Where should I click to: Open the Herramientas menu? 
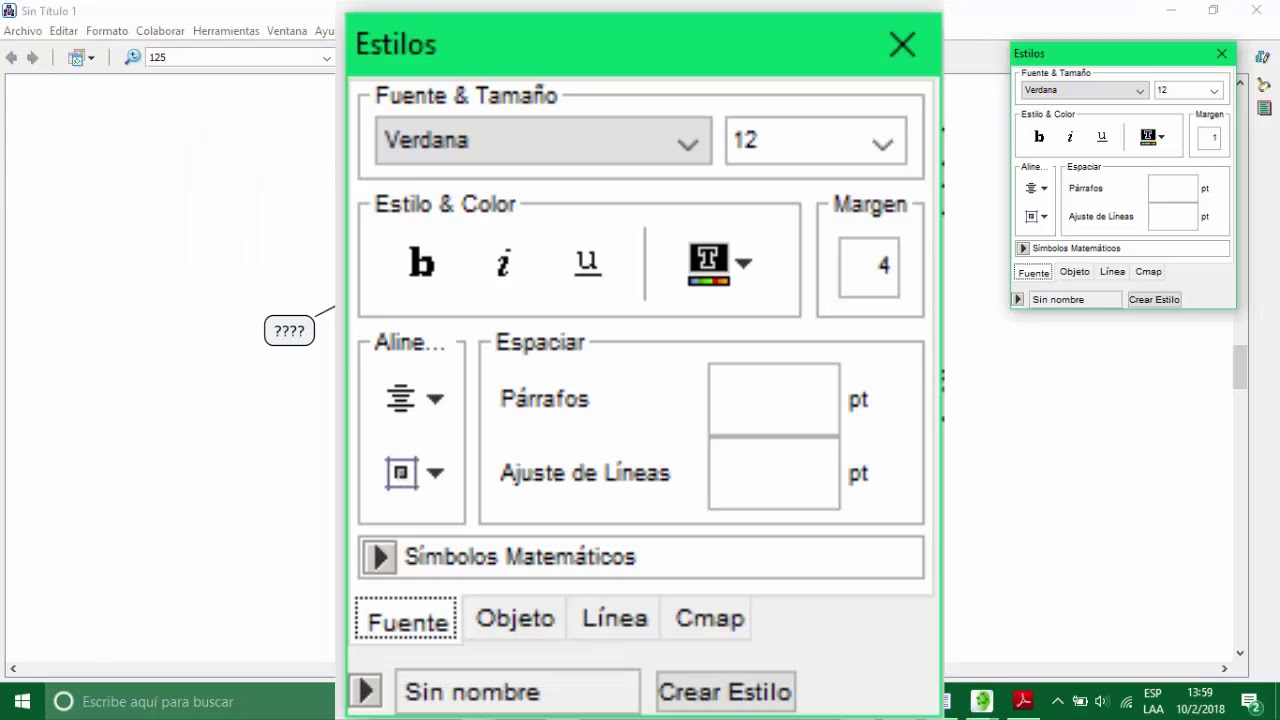pos(226,31)
